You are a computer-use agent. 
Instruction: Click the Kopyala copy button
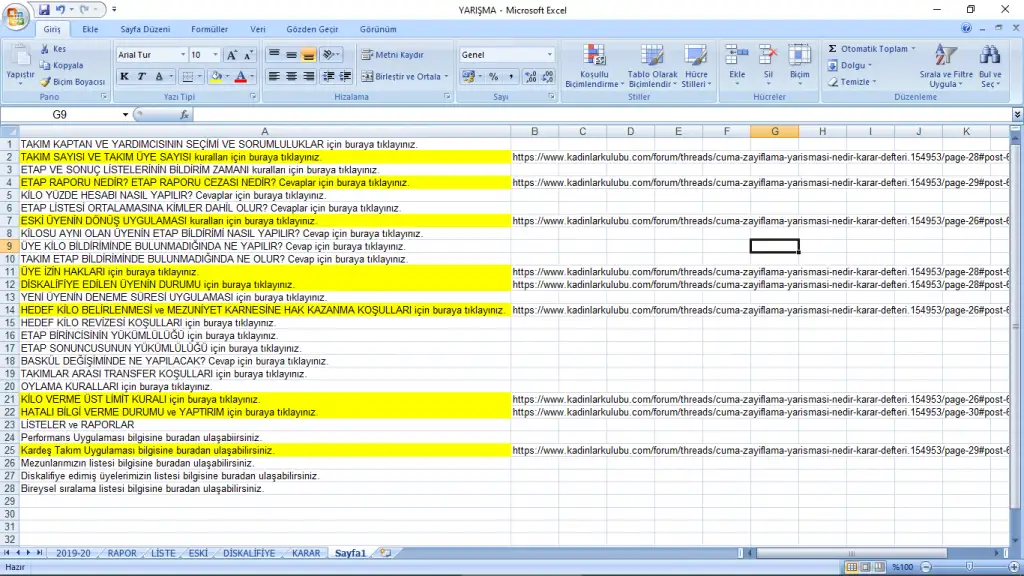pyautogui.click(x=60, y=66)
